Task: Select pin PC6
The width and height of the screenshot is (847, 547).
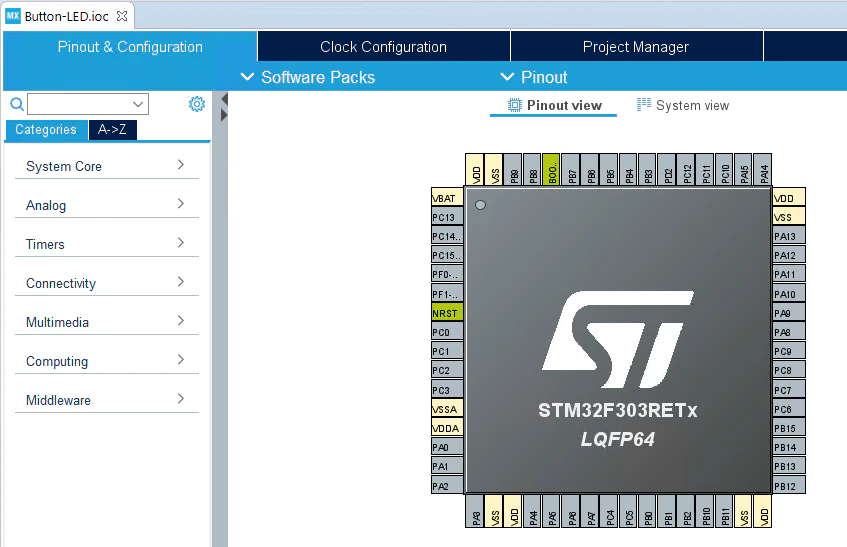Action: pos(789,409)
